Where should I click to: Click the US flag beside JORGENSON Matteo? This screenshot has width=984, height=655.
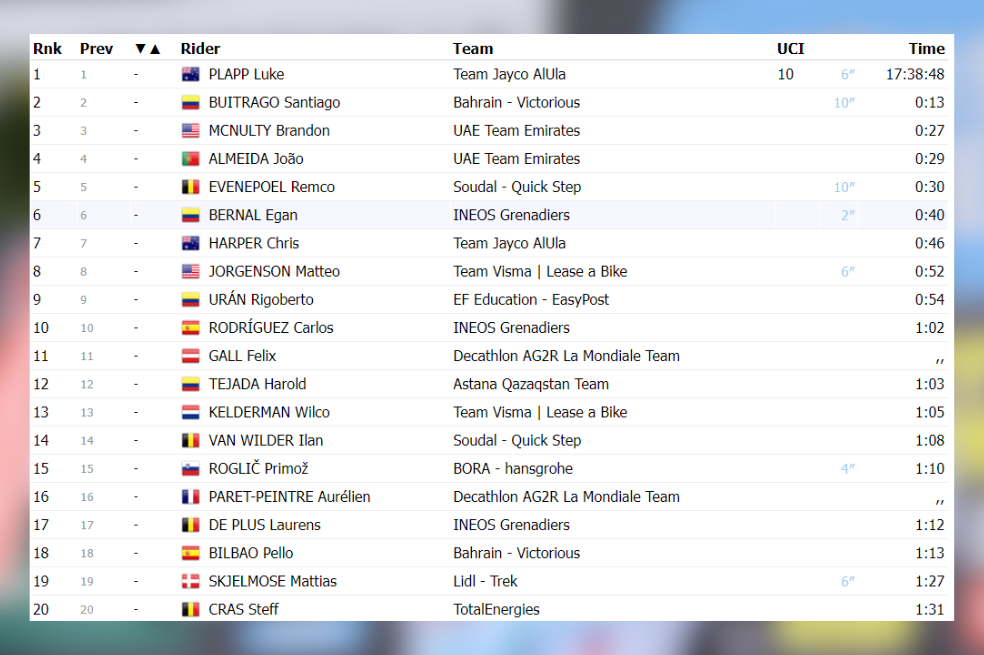tap(191, 272)
